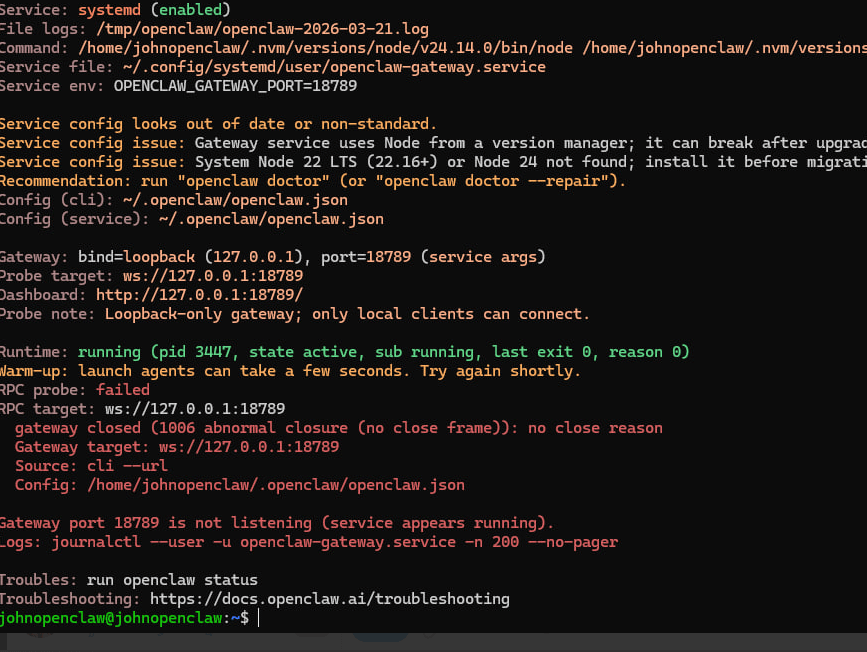This screenshot has height=652, width=867.
Task: Click the log path /tmp/openclaw/openclaw-2026-03-21.log
Action: (262, 29)
